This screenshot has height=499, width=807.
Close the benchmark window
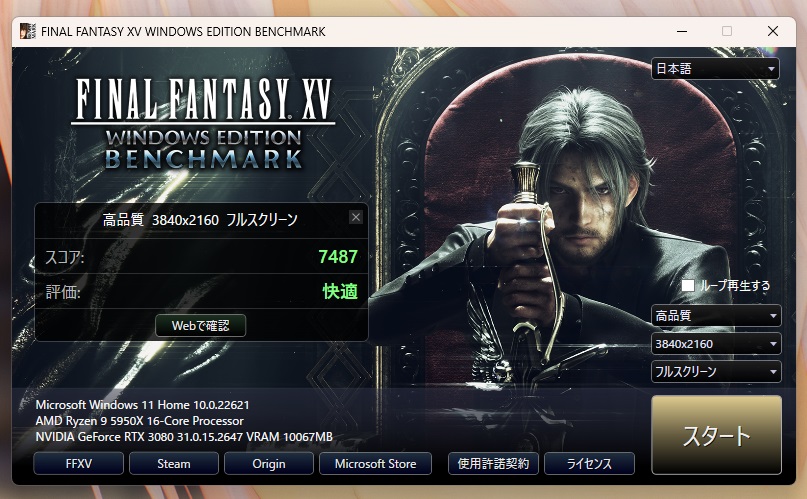773,31
